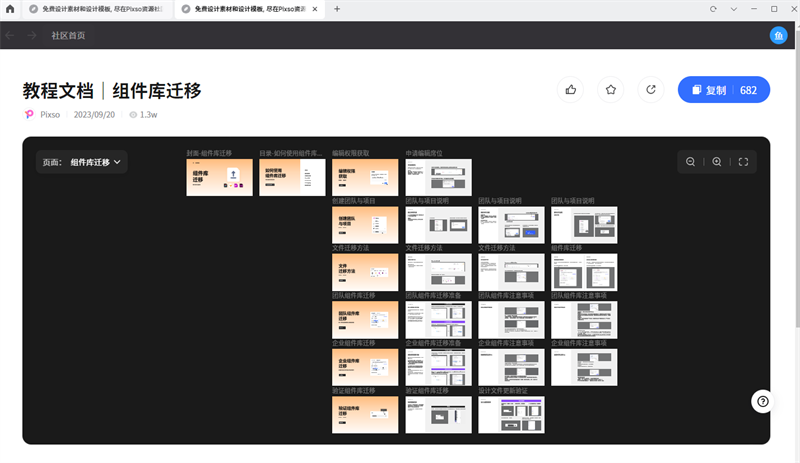Zoom out the preview canvas
This screenshot has height=463, width=800.
point(691,162)
